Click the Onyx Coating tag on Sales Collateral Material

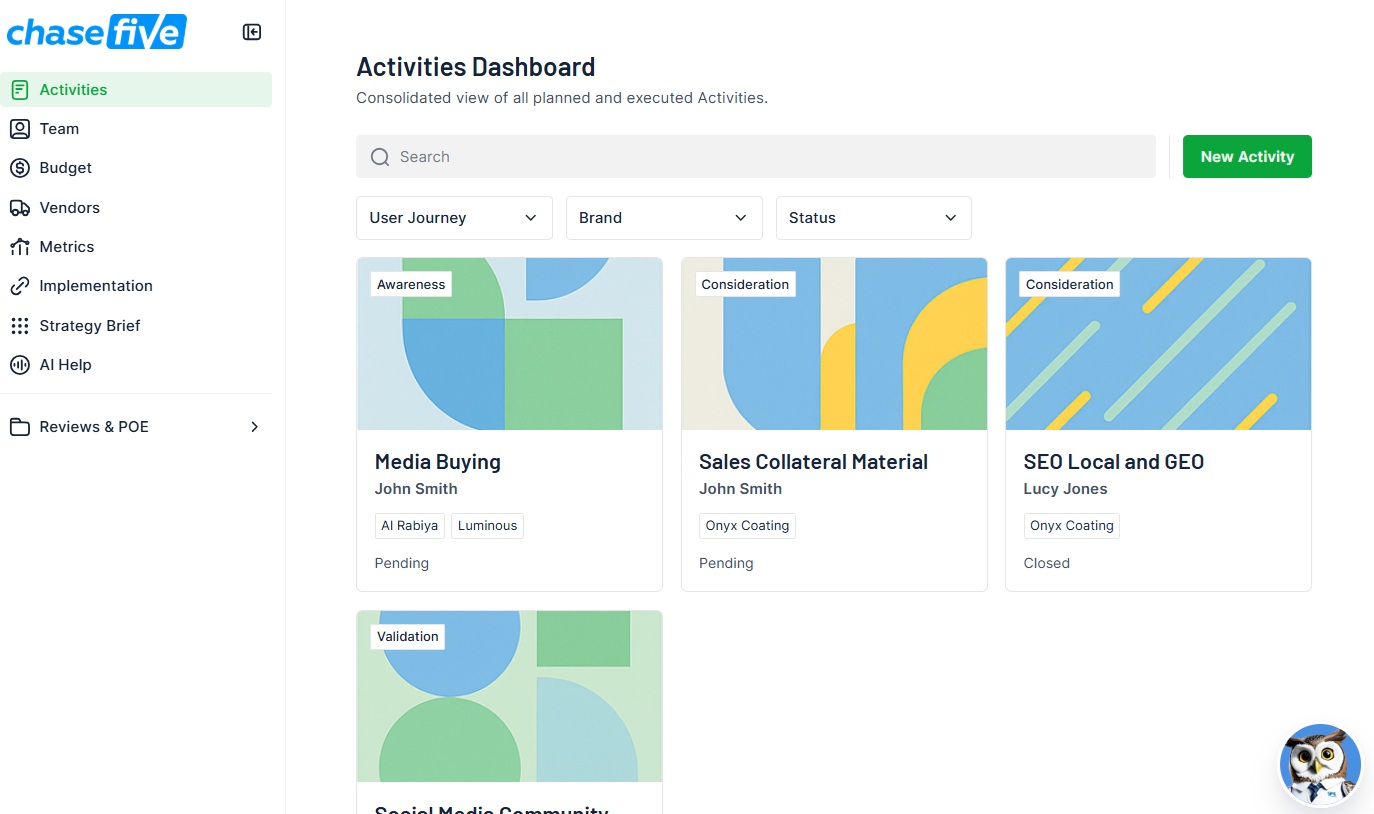tap(747, 526)
